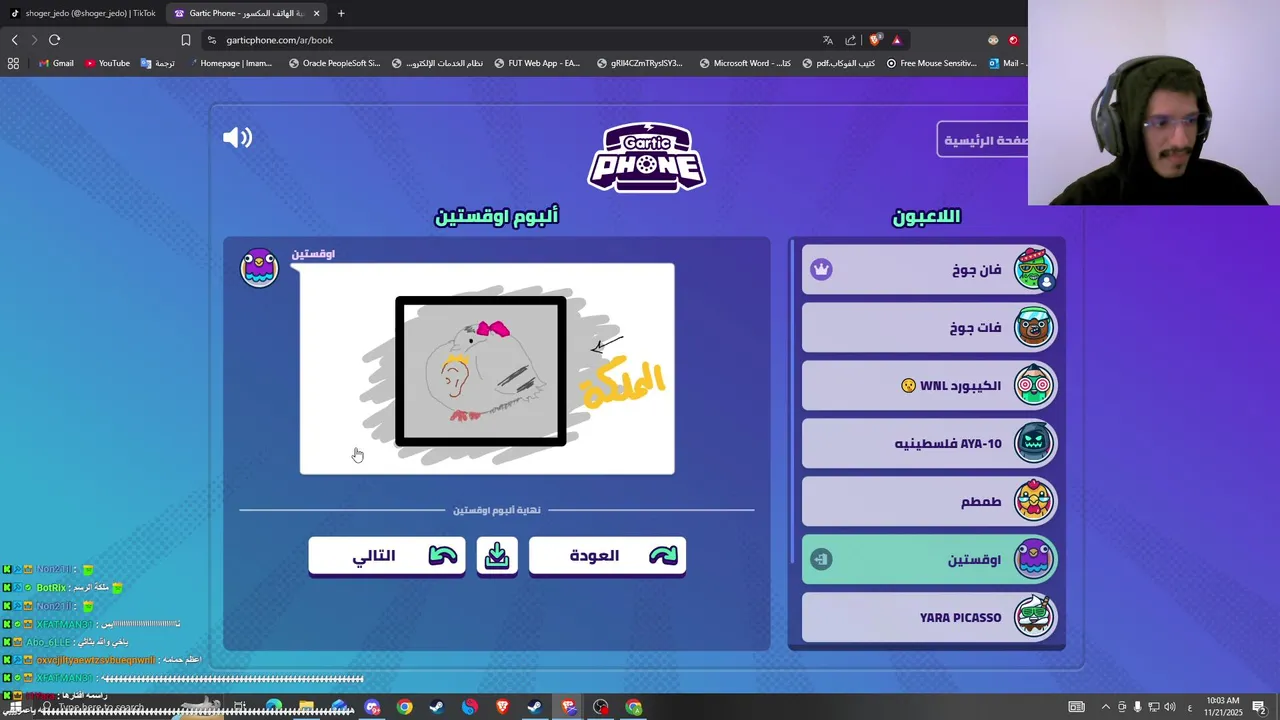Select player row طمطم
Screen dimensions: 1280x720
929,502
